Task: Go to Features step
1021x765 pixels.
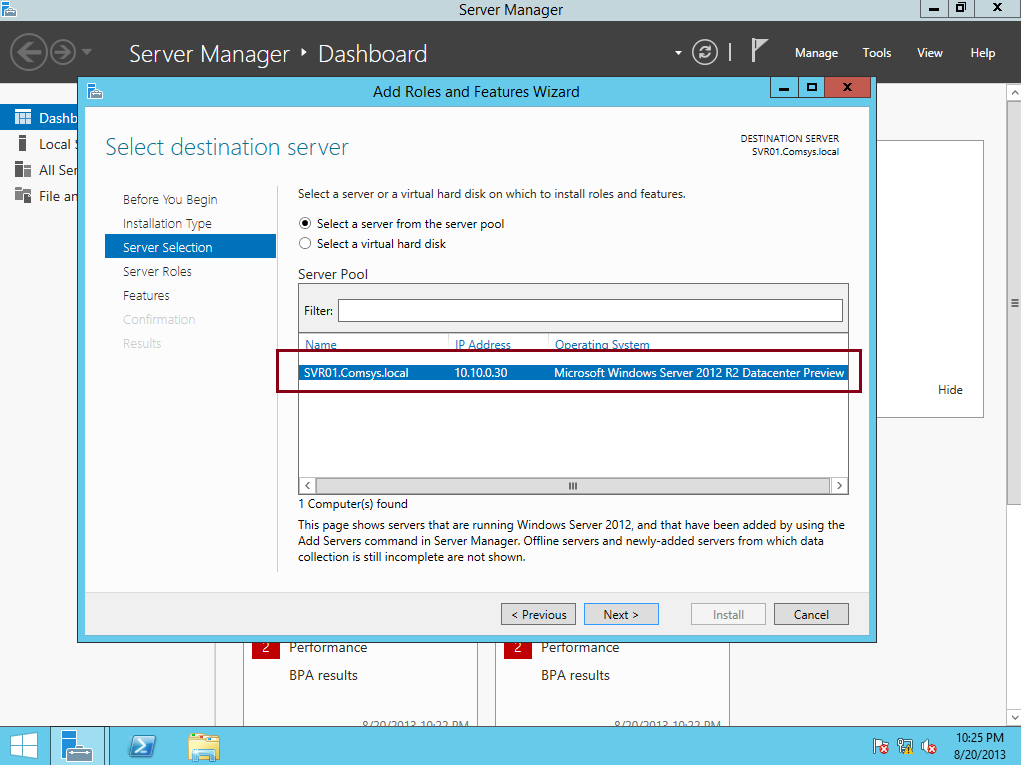Action: coord(146,296)
